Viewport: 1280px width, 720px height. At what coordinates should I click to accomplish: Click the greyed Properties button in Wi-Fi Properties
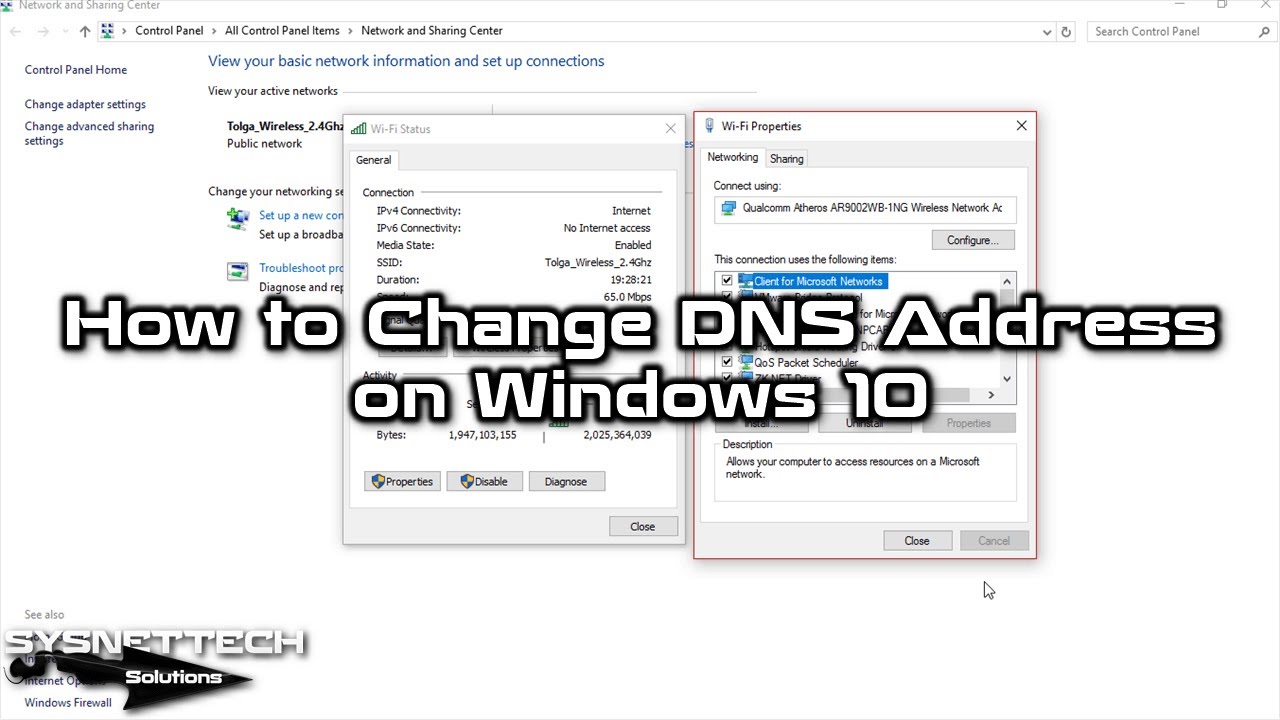[x=969, y=423]
